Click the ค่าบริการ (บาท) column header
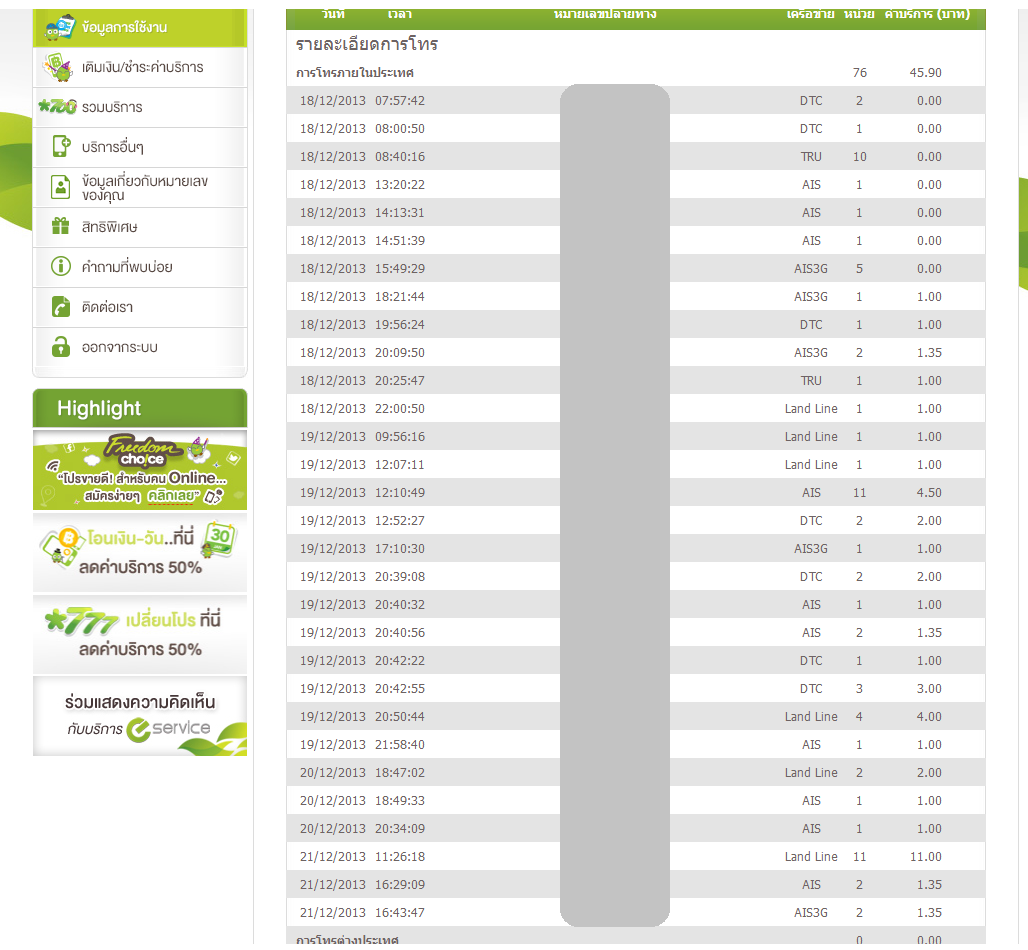The width and height of the screenshot is (1028, 950). coord(927,14)
